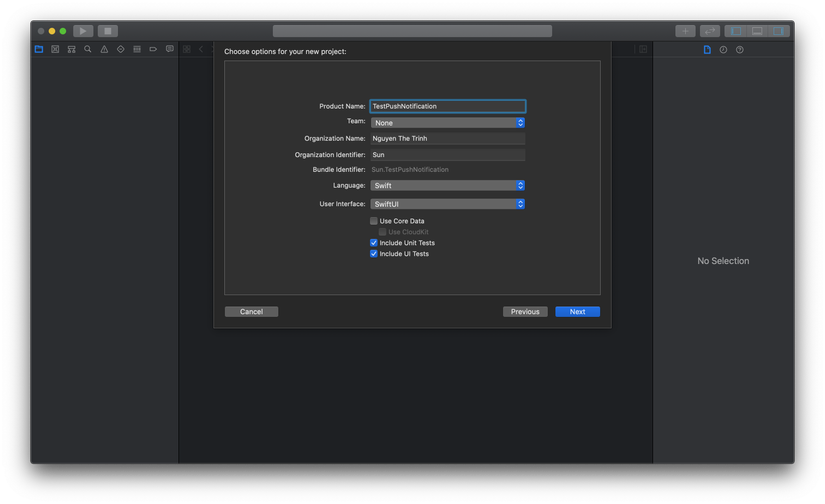Open the Library with plus button

click(685, 31)
